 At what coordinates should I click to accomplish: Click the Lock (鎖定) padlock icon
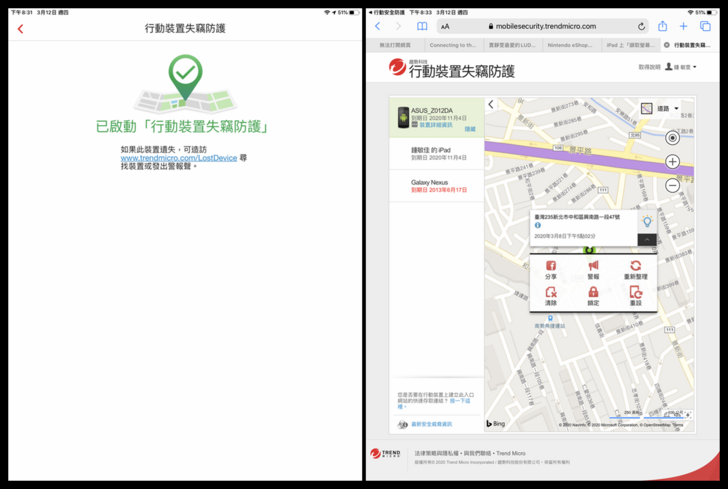pos(593,292)
